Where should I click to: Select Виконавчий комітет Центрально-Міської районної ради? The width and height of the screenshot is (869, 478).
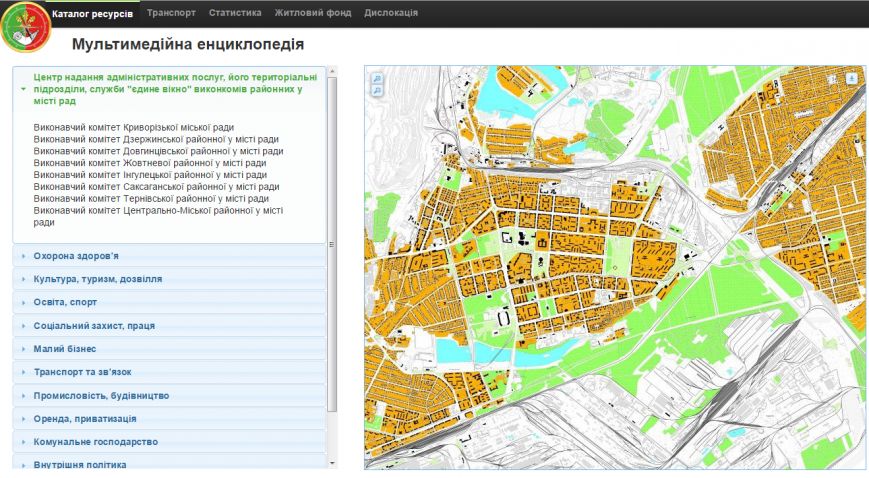pos(158,216)
